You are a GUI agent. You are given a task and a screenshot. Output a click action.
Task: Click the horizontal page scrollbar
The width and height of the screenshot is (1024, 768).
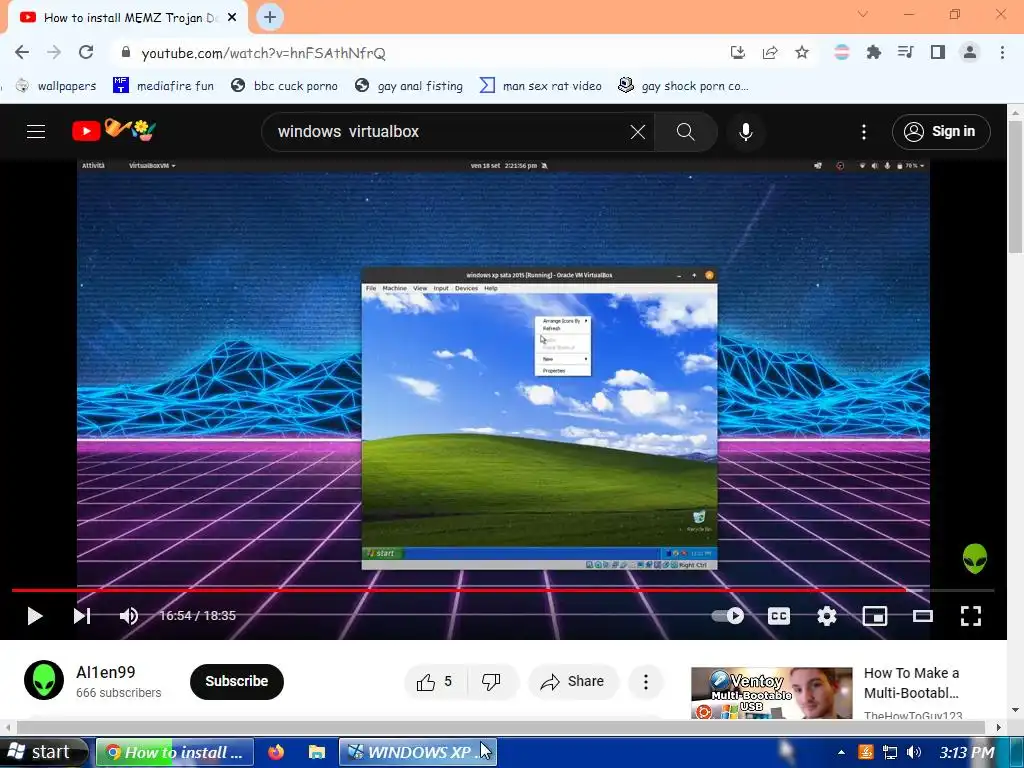[x=501, y=727]
